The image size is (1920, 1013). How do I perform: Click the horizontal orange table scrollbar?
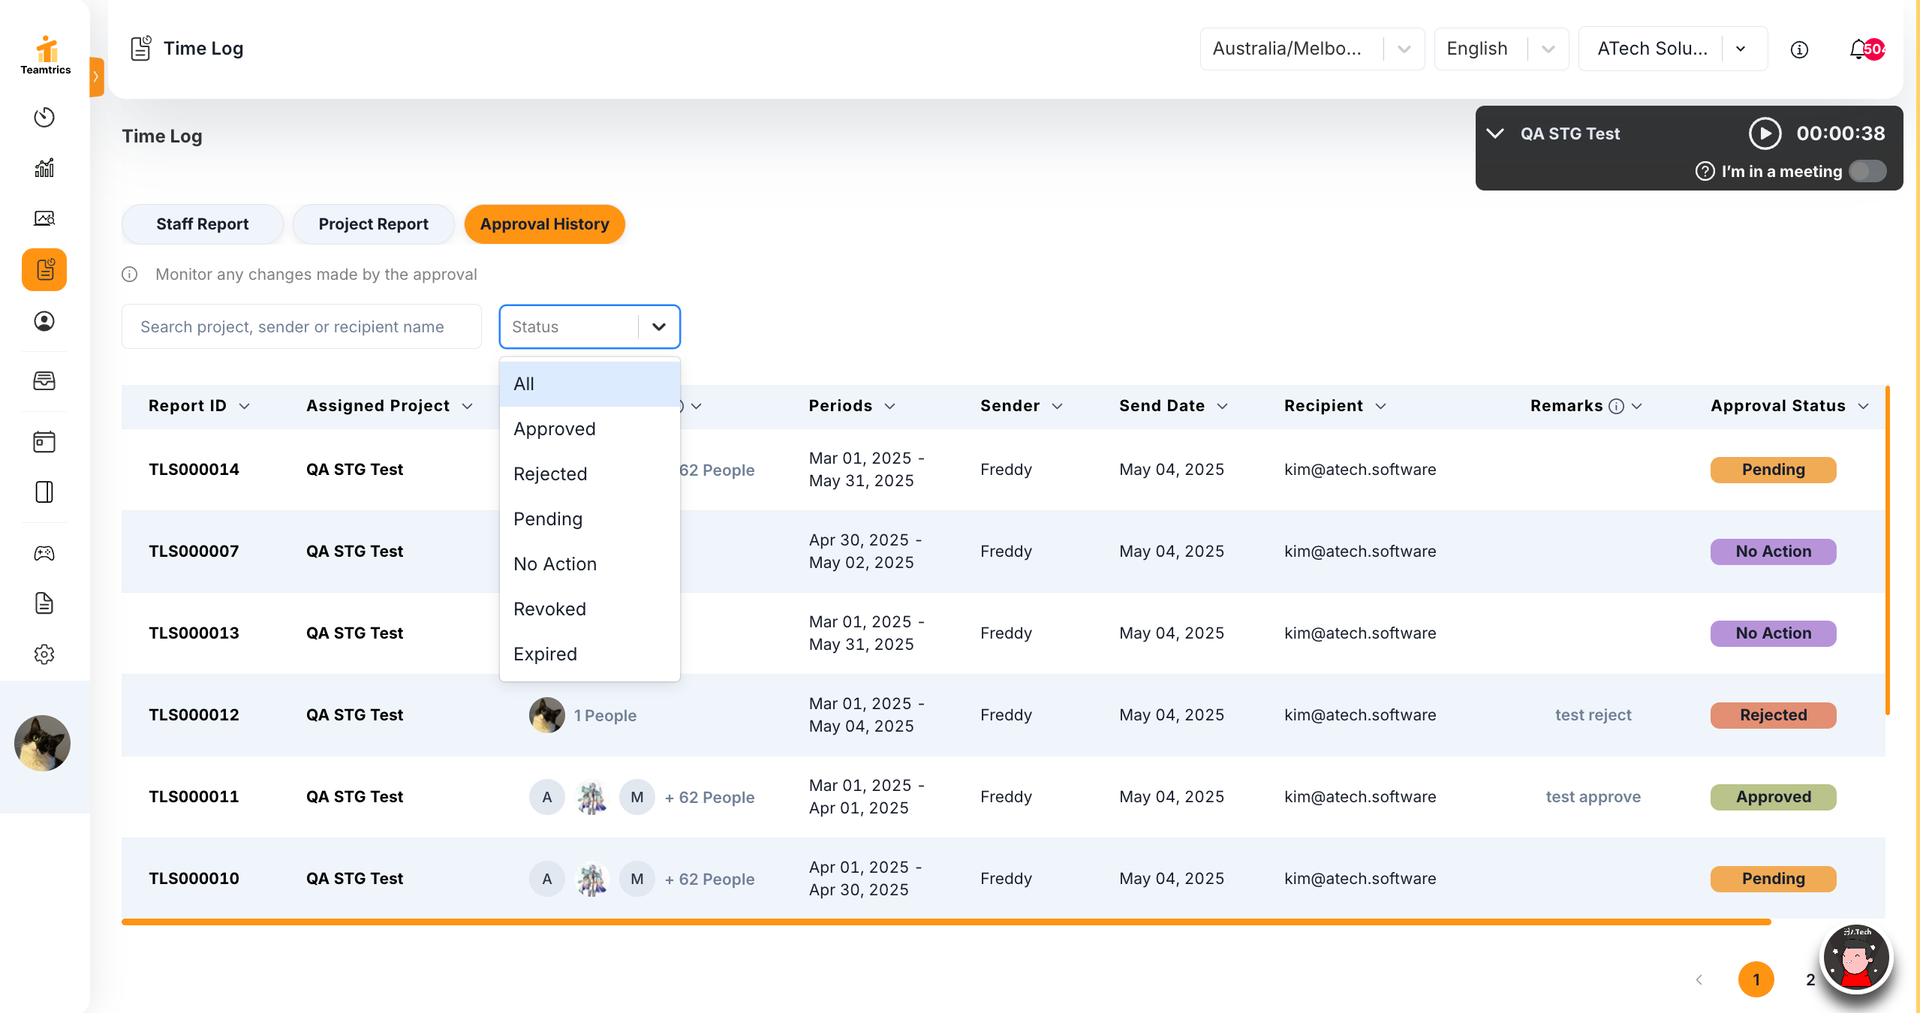coord(946,921)
